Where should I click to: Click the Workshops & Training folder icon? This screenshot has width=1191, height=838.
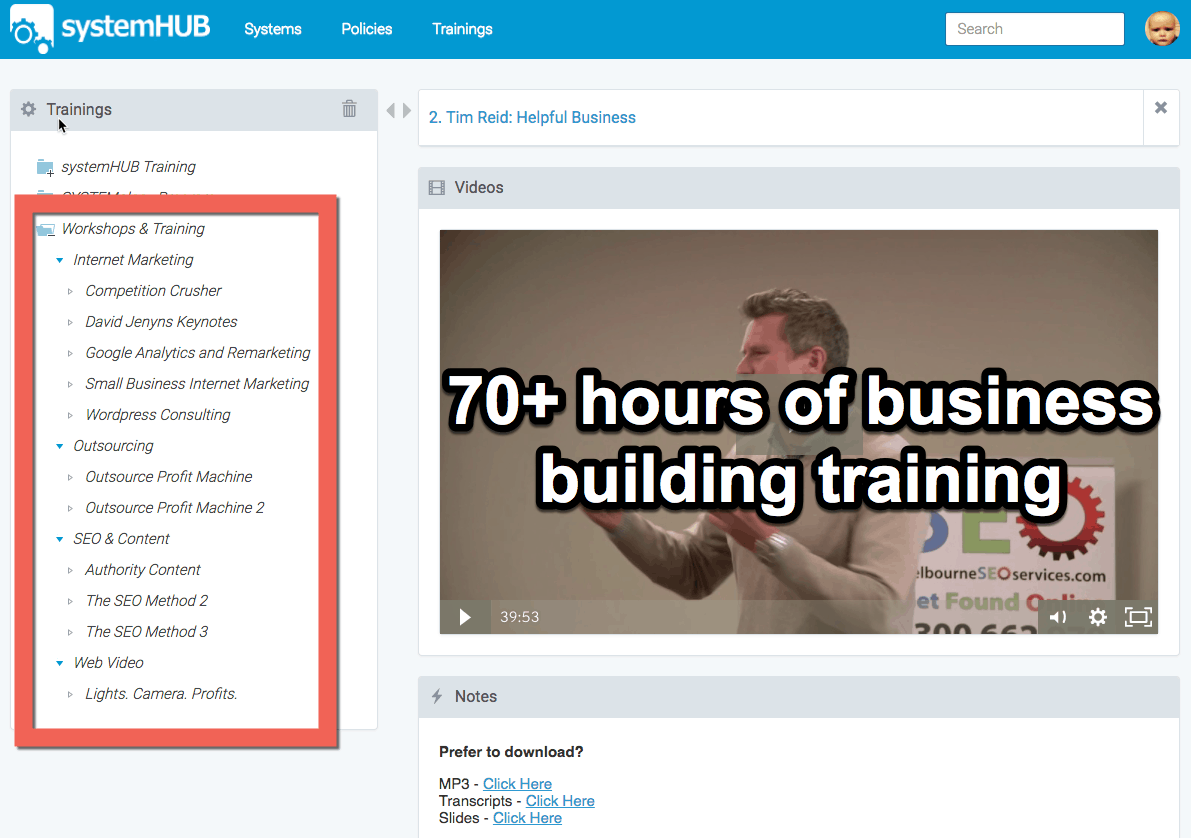(x=46, y=229)
